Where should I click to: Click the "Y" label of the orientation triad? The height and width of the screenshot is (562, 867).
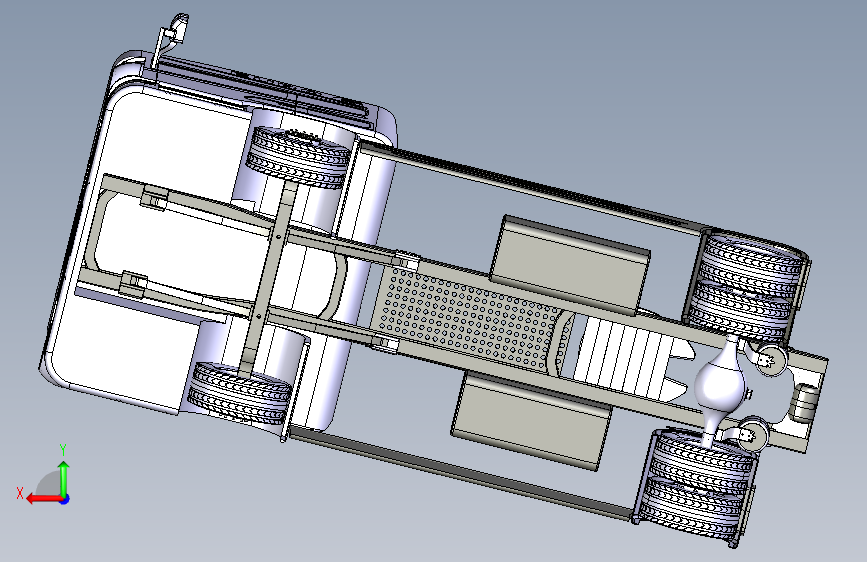[x=63, y=450]
